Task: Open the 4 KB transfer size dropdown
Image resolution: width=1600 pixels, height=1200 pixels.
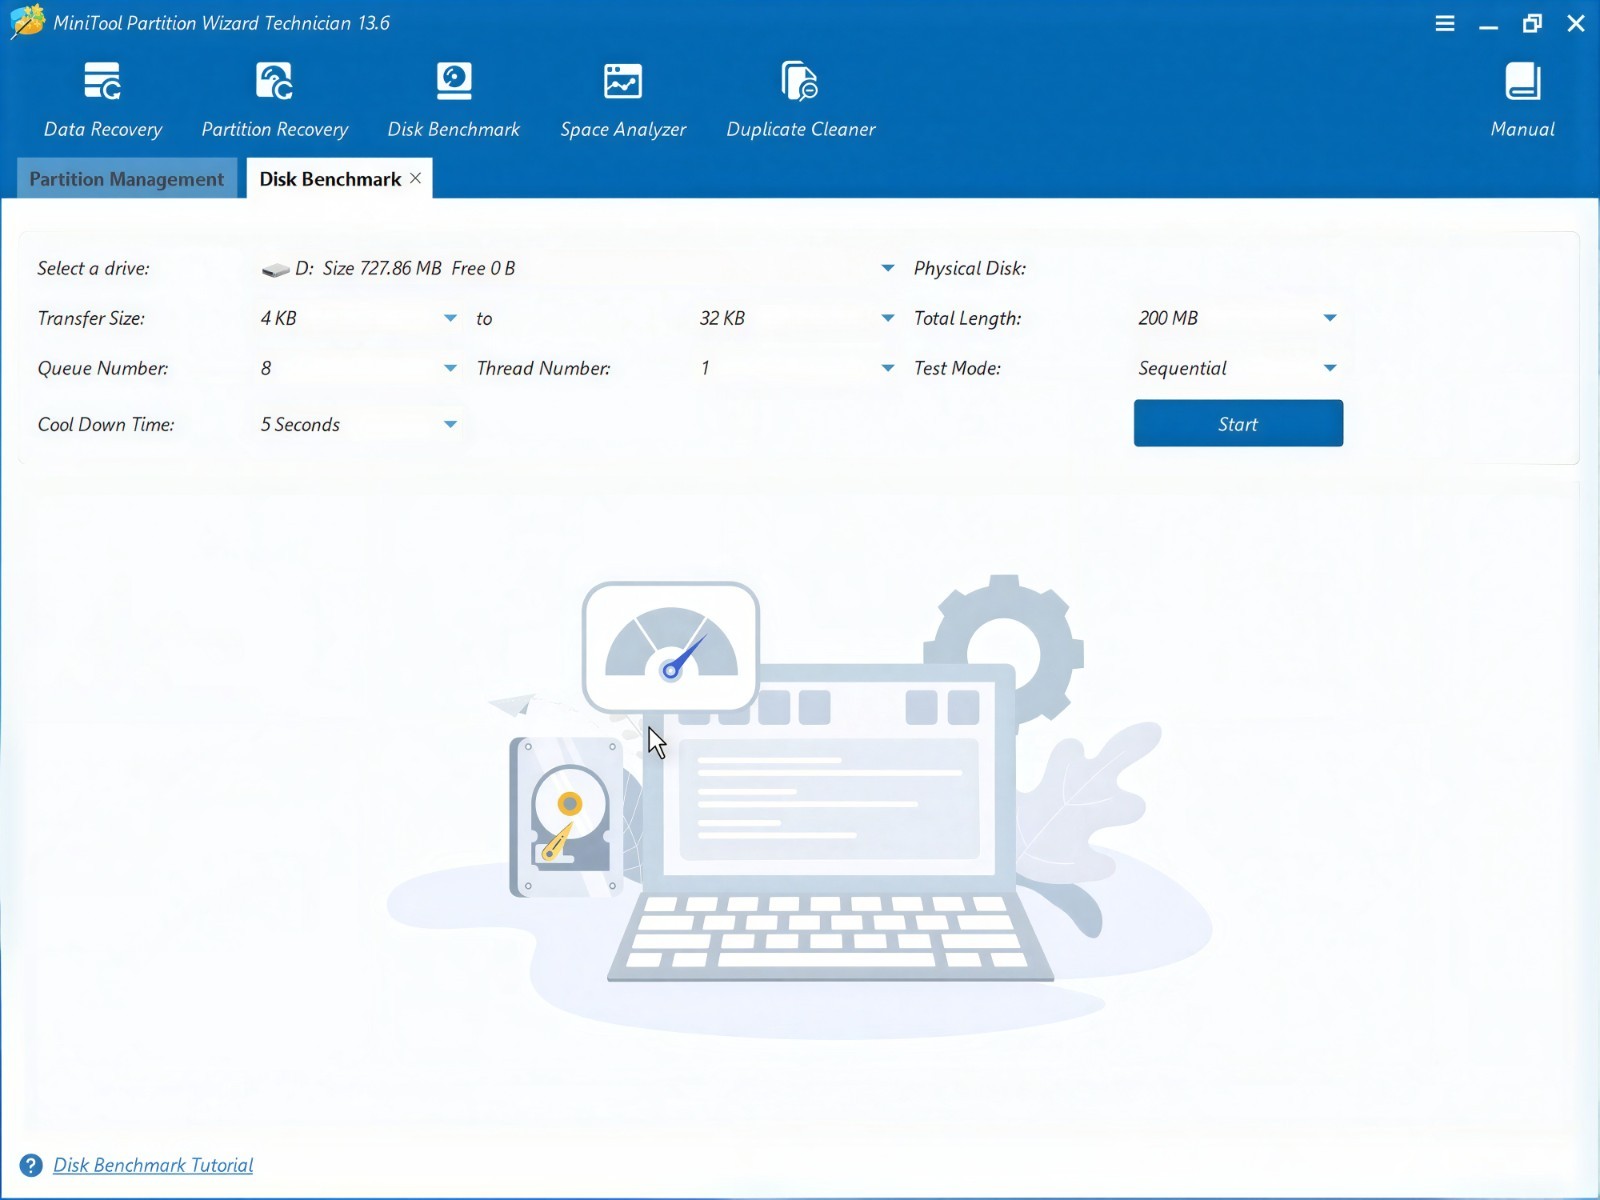Action: [450, 318]
